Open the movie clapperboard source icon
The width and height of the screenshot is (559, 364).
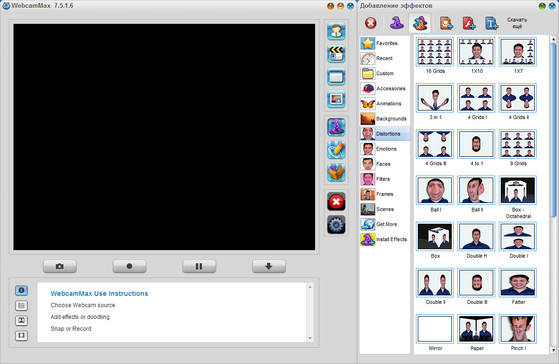(x=336, y=54)
